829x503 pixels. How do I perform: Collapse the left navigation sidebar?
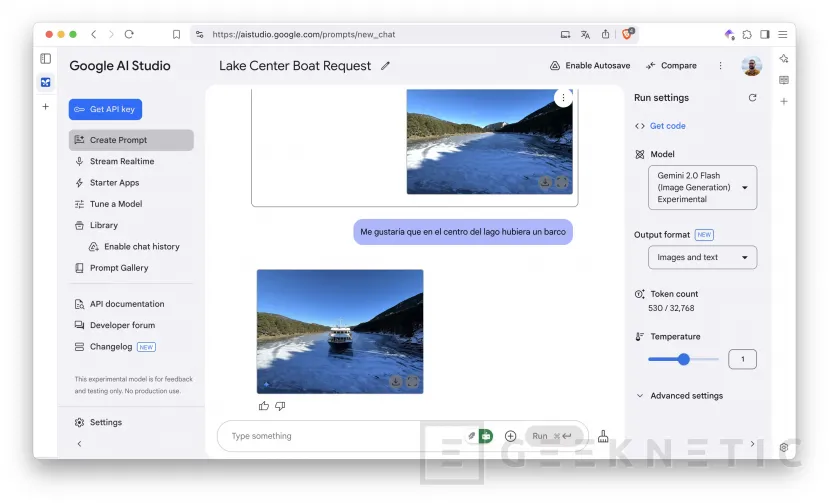[79, 444]
